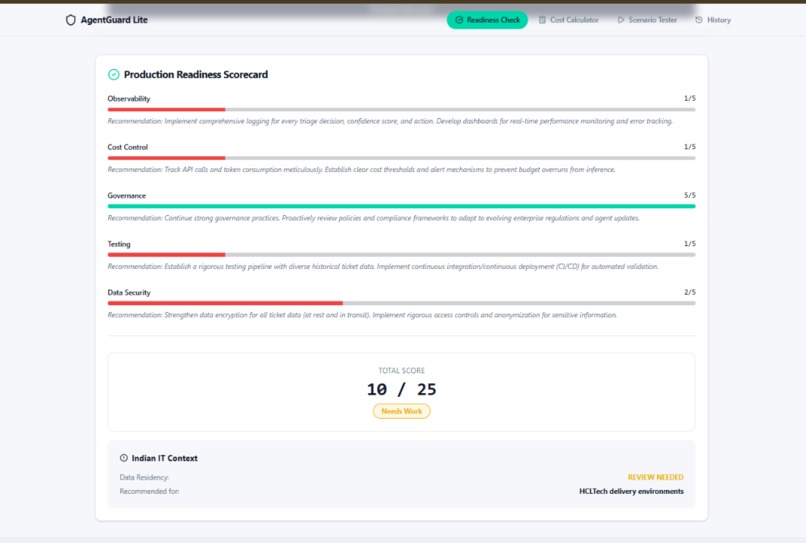Click the Readiness Check checkmark icon
This screenshot has height=543, width=806.
pos(459,20)
